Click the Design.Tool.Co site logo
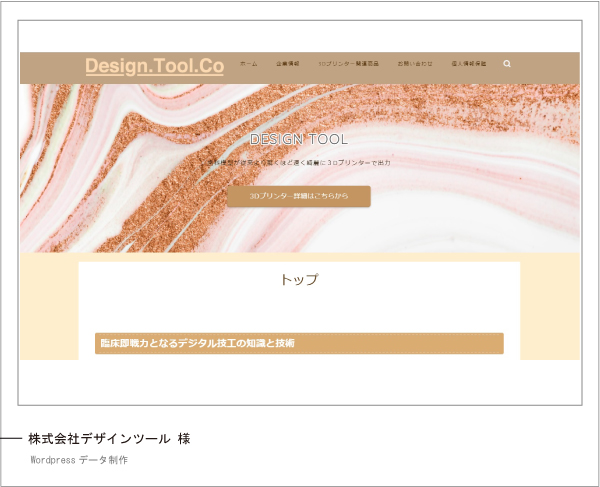600x487 pixels. point(154,66)
